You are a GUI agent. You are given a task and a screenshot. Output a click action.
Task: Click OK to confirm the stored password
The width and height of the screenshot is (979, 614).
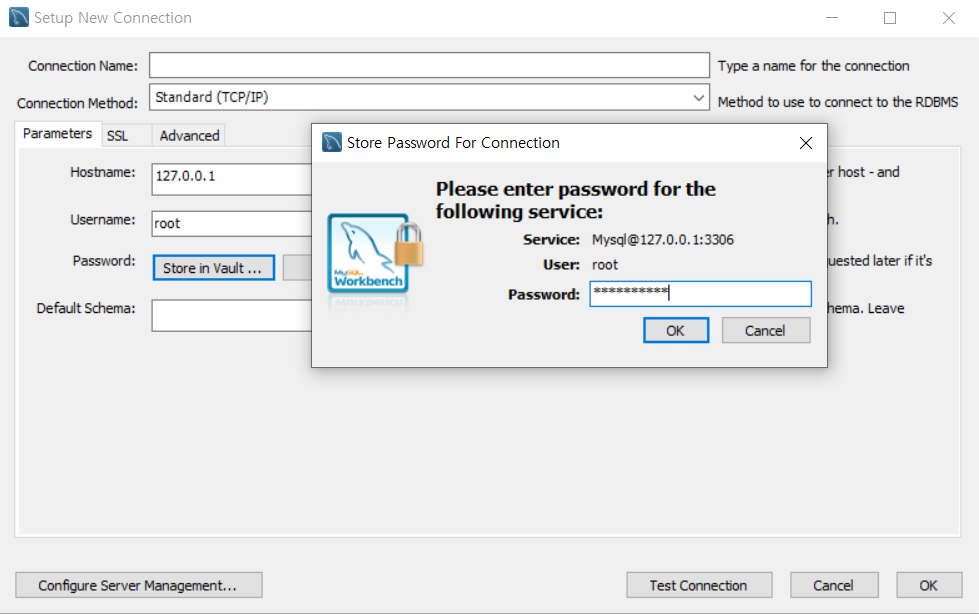click(676, 329)
